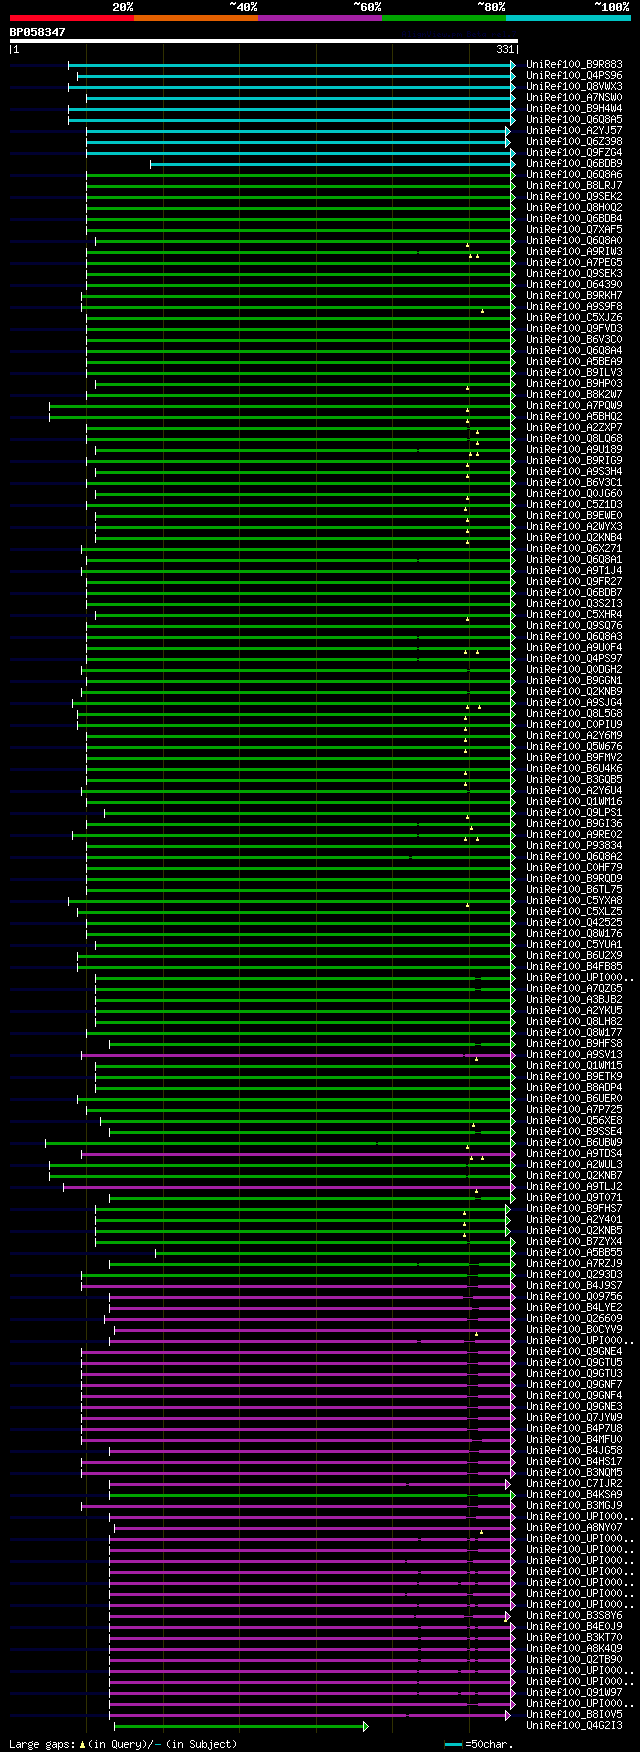Select hit label UniRef100_Q6X271
The image size is (640, 1752).
coord(574,549)
